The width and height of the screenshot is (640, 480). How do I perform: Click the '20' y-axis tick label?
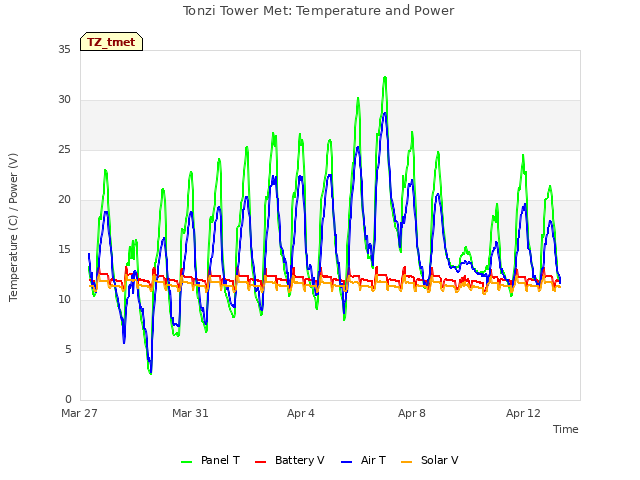click(64, 200)
